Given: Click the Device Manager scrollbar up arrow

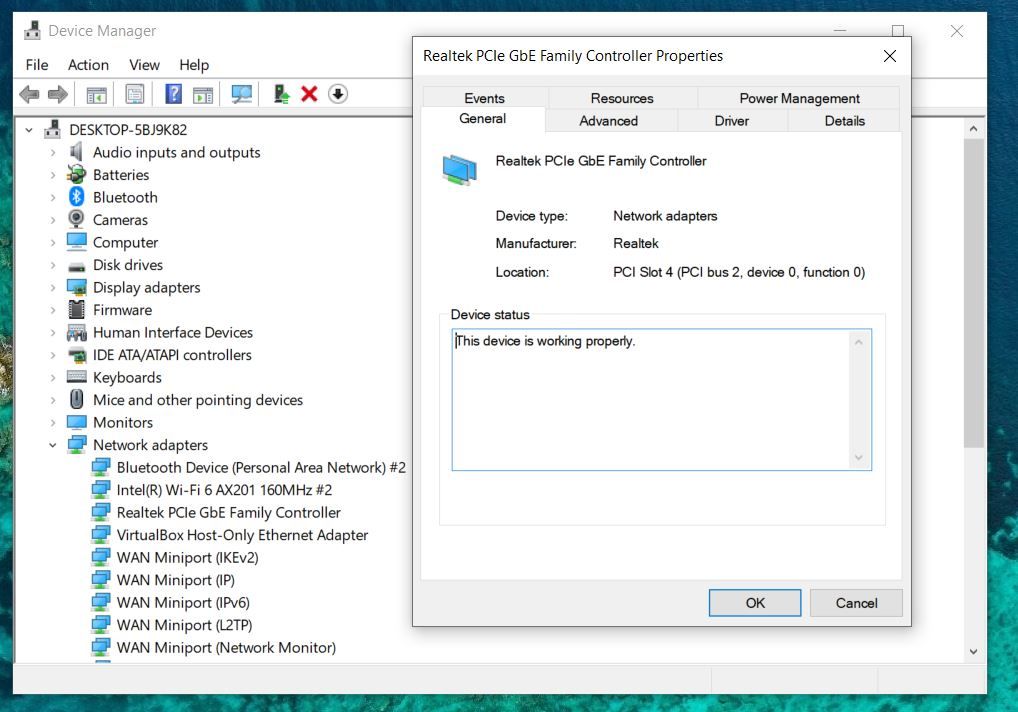Looking at the screenshot, I should pyautogui.click(x=973, y=129).
